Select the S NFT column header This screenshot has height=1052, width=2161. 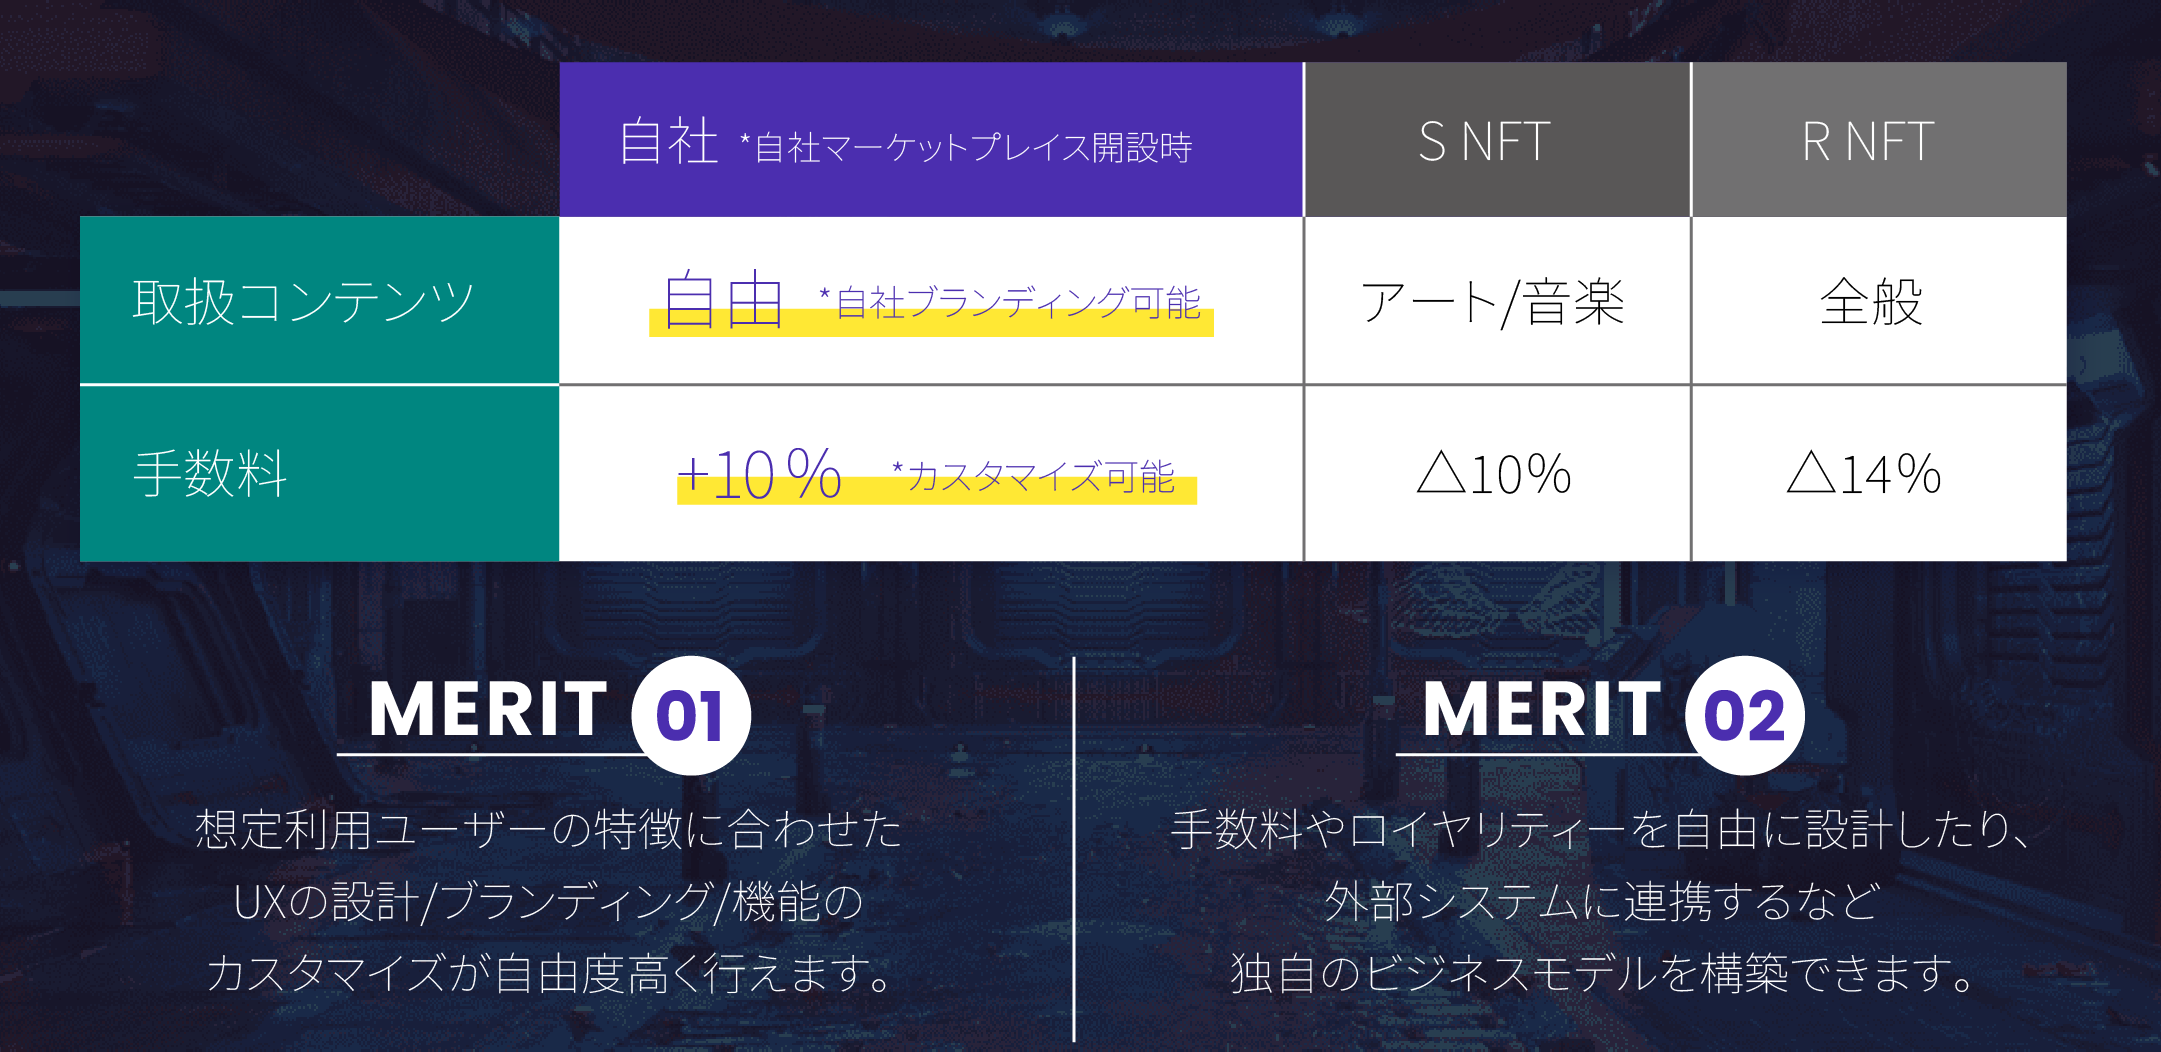[1484, 141]
